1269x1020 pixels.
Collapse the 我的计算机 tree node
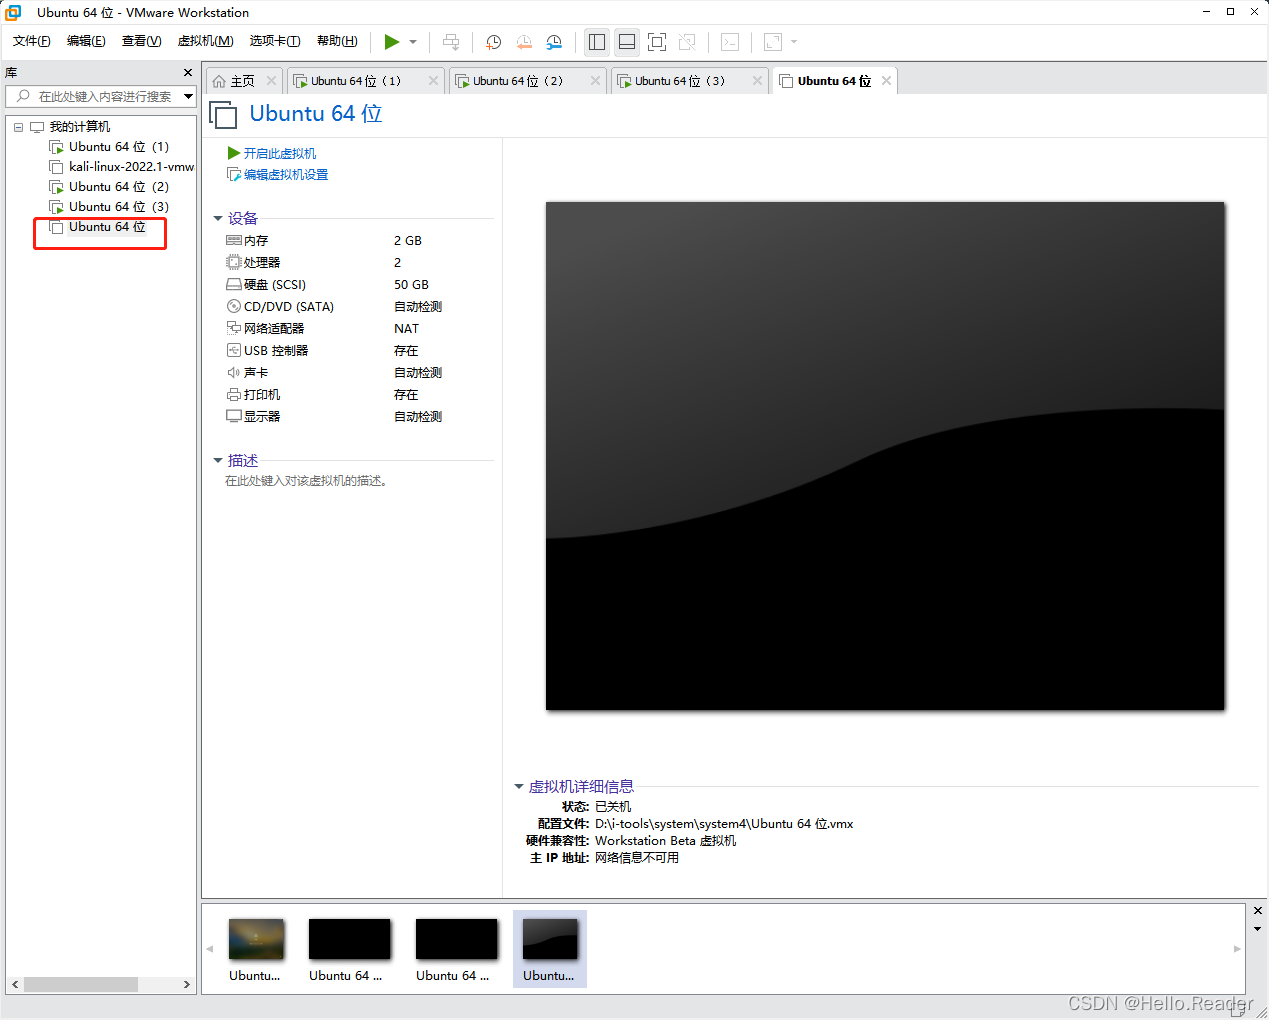pyautogui.click(x=18, y=127)
